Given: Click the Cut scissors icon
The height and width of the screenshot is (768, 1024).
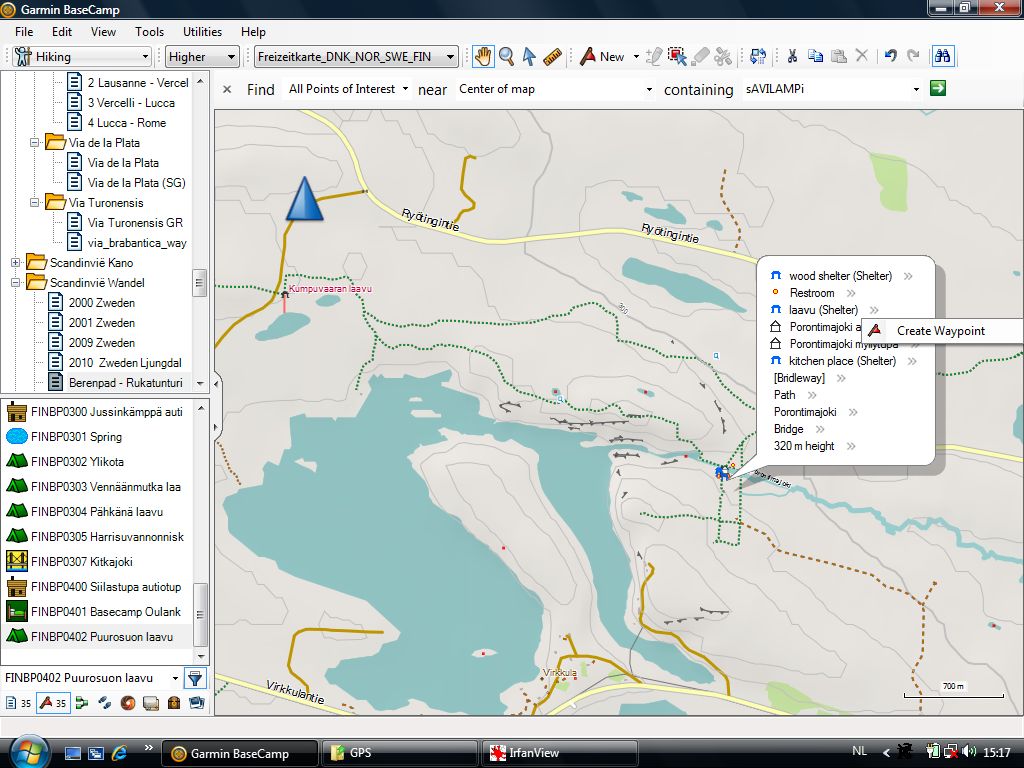Looking at the screenshot, I should tap(791, 57).
